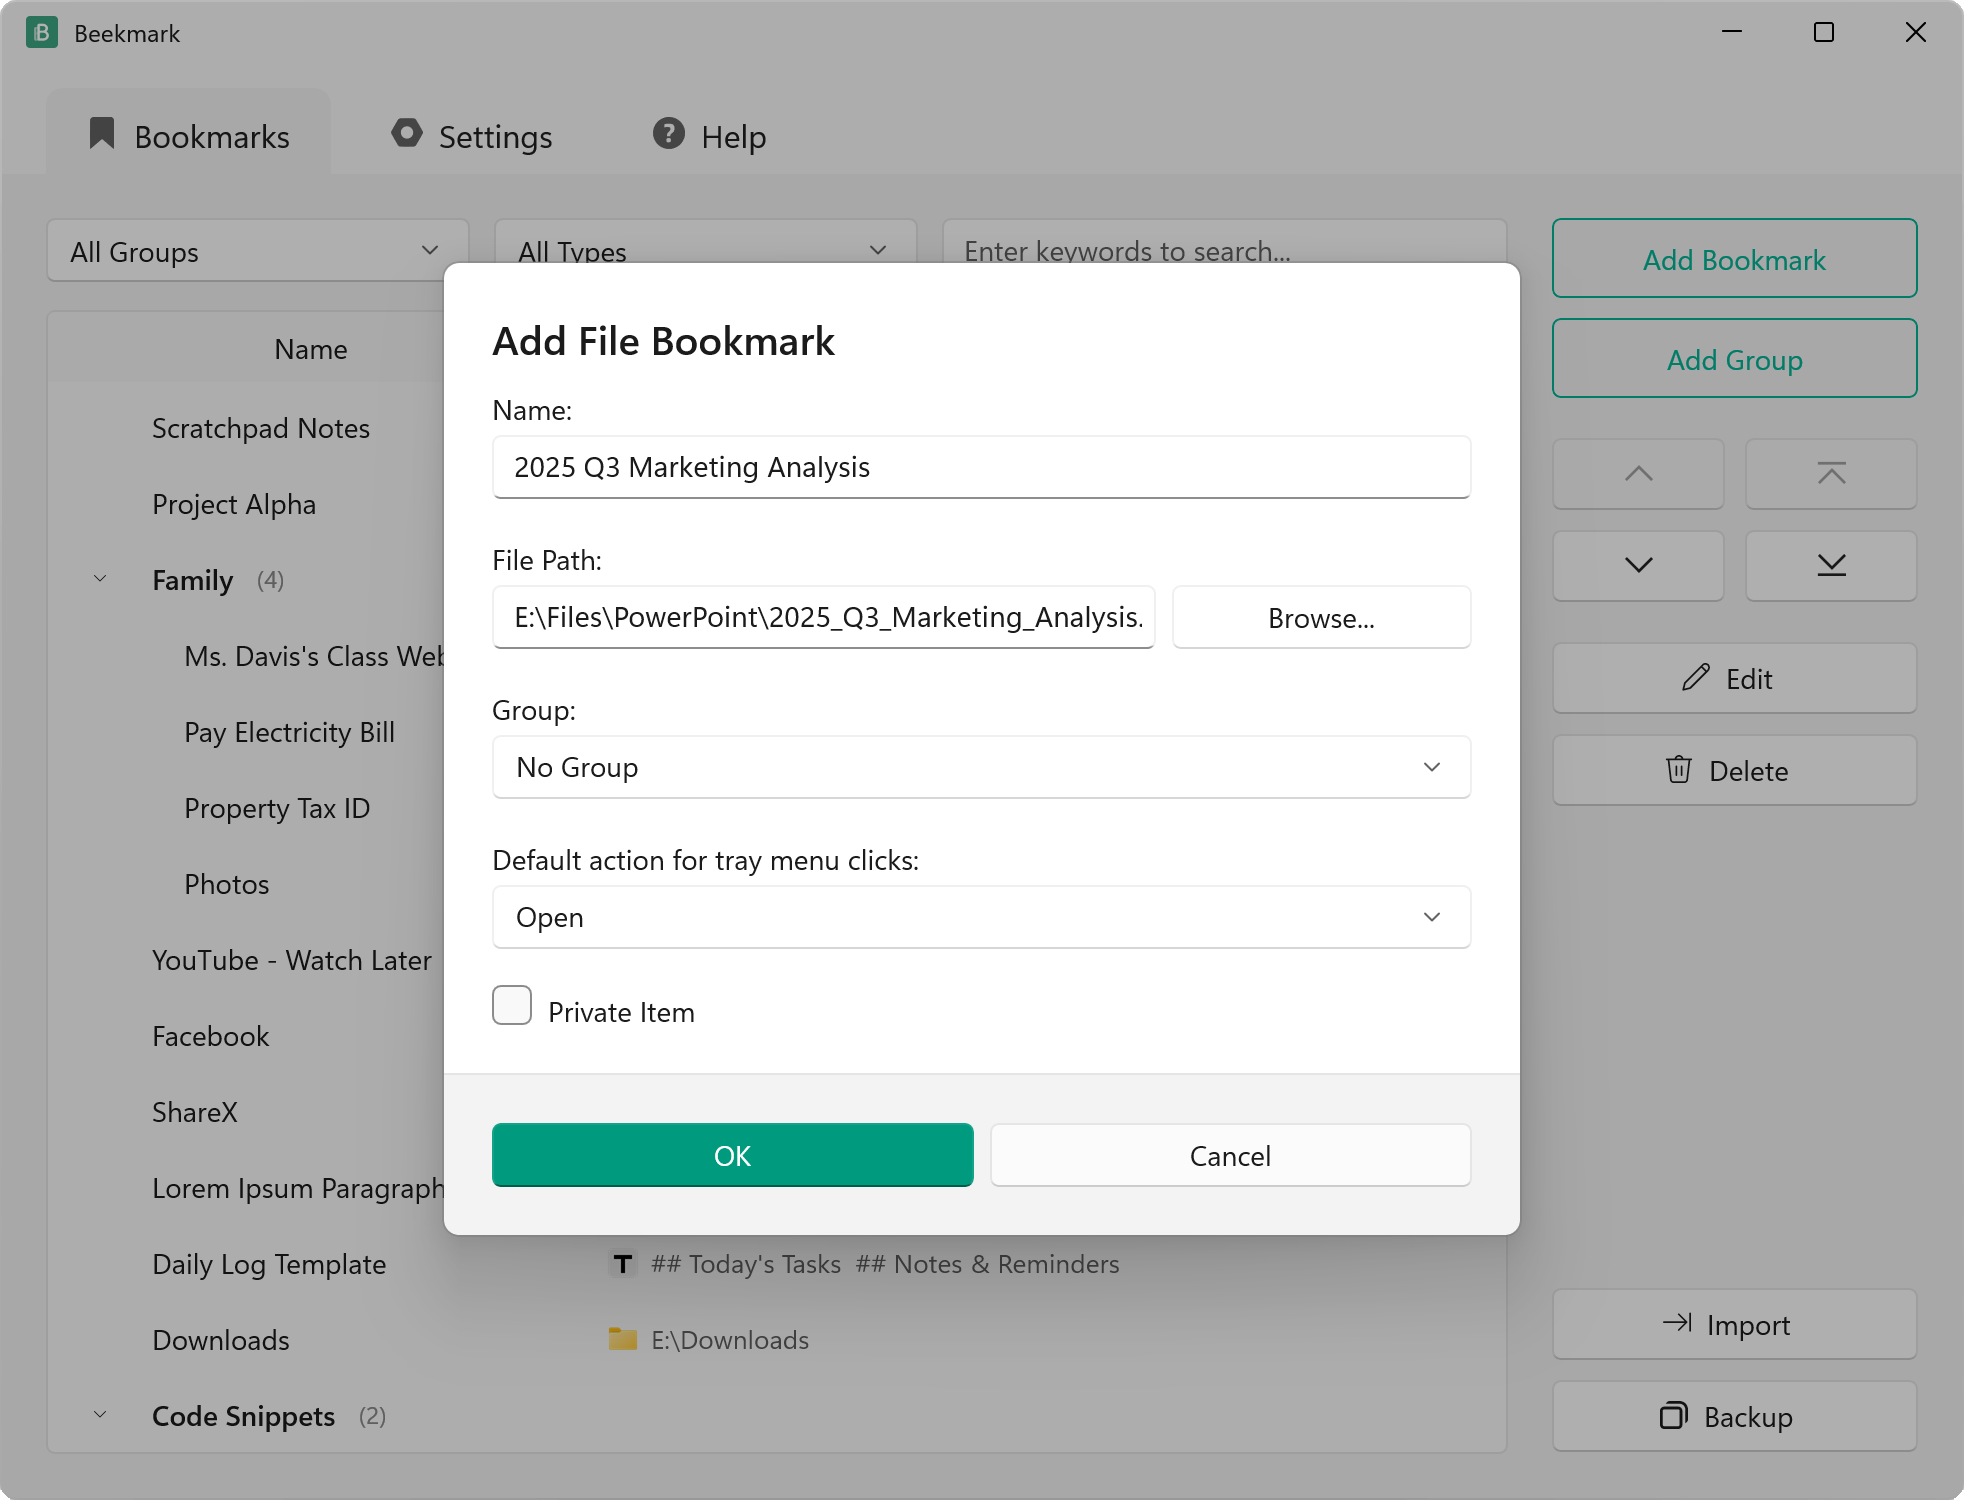Click the keyword search box

pos(1224,242)
